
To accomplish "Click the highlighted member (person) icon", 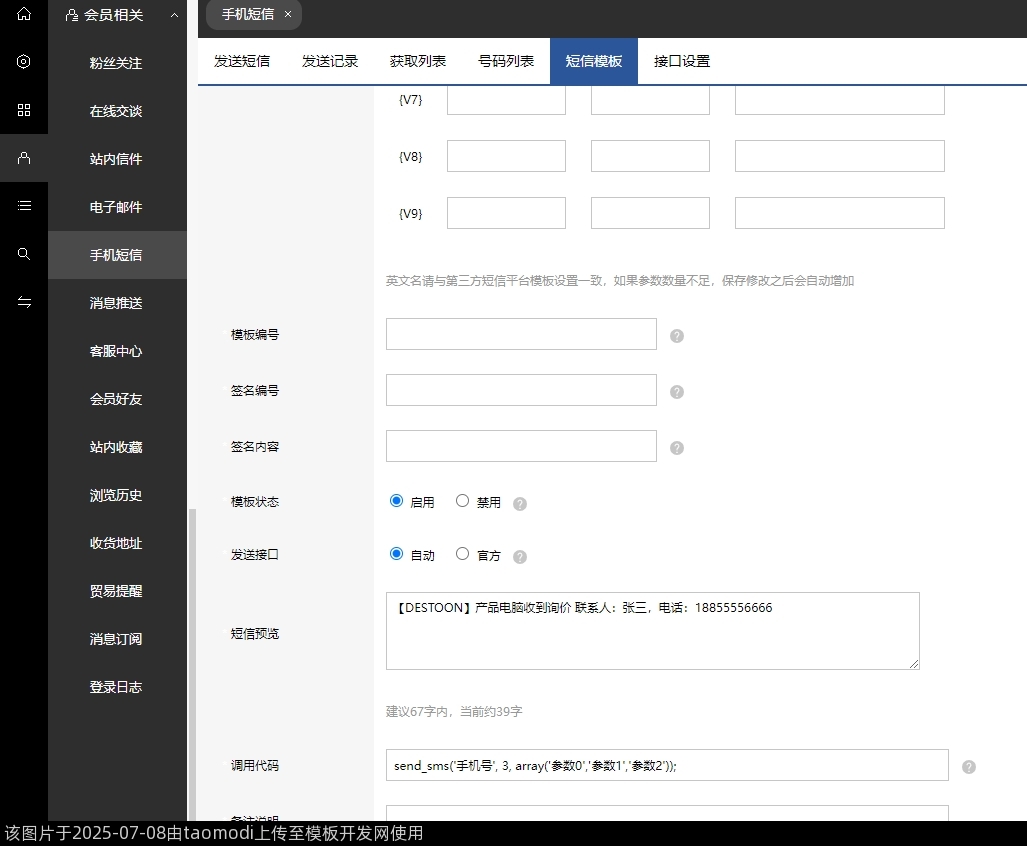I will point(24,158).
